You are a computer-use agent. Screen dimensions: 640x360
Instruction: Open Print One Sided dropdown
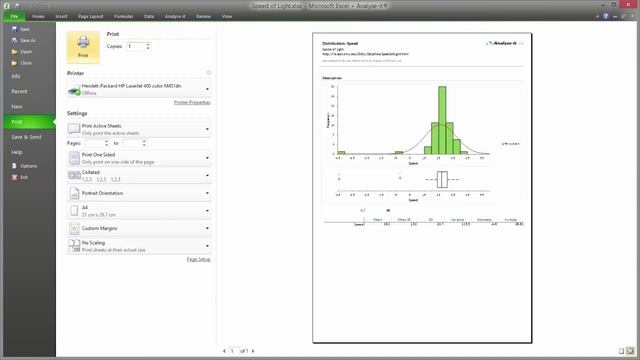(207, 158)
